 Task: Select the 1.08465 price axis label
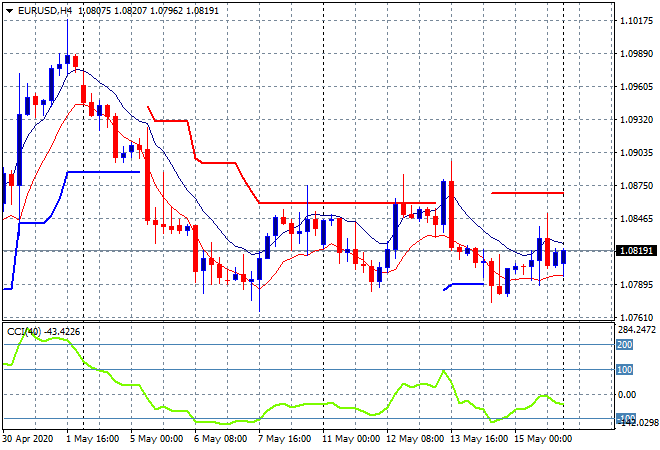click(637, 218)
